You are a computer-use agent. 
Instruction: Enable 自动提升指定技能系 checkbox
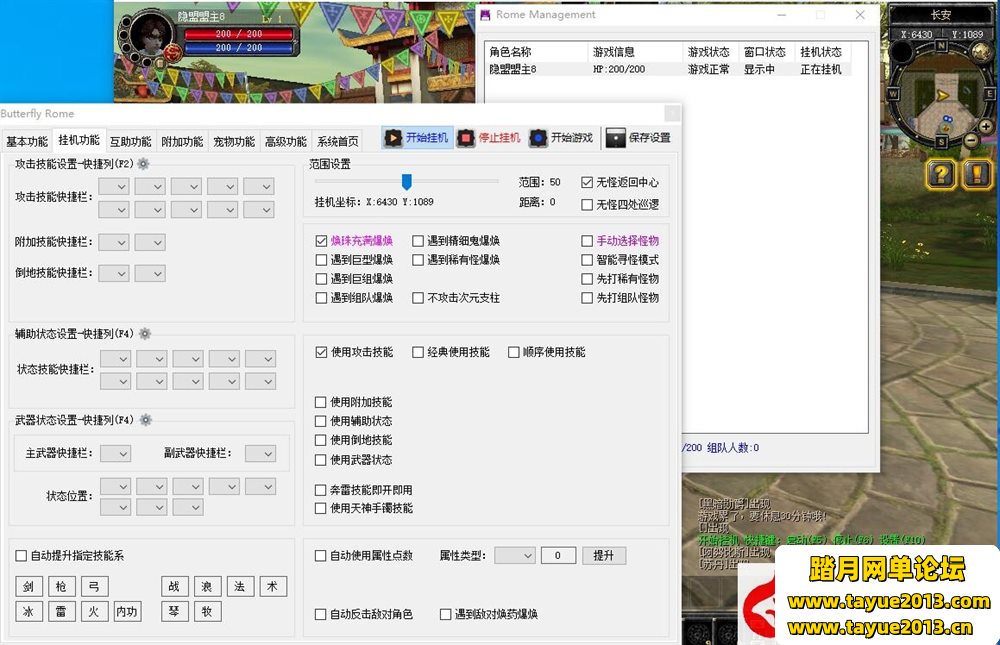[21, 556]
